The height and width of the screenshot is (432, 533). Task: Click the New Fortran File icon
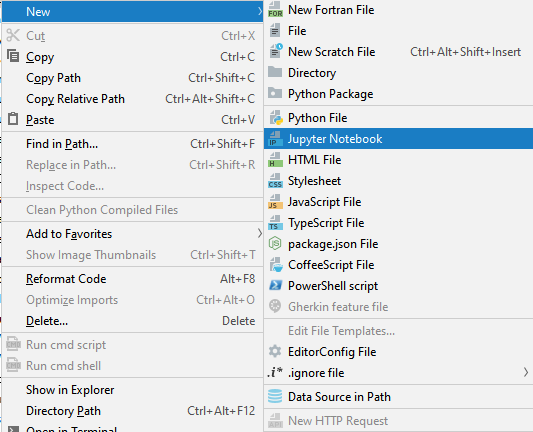pyautogui.click(x=275, y=10)
